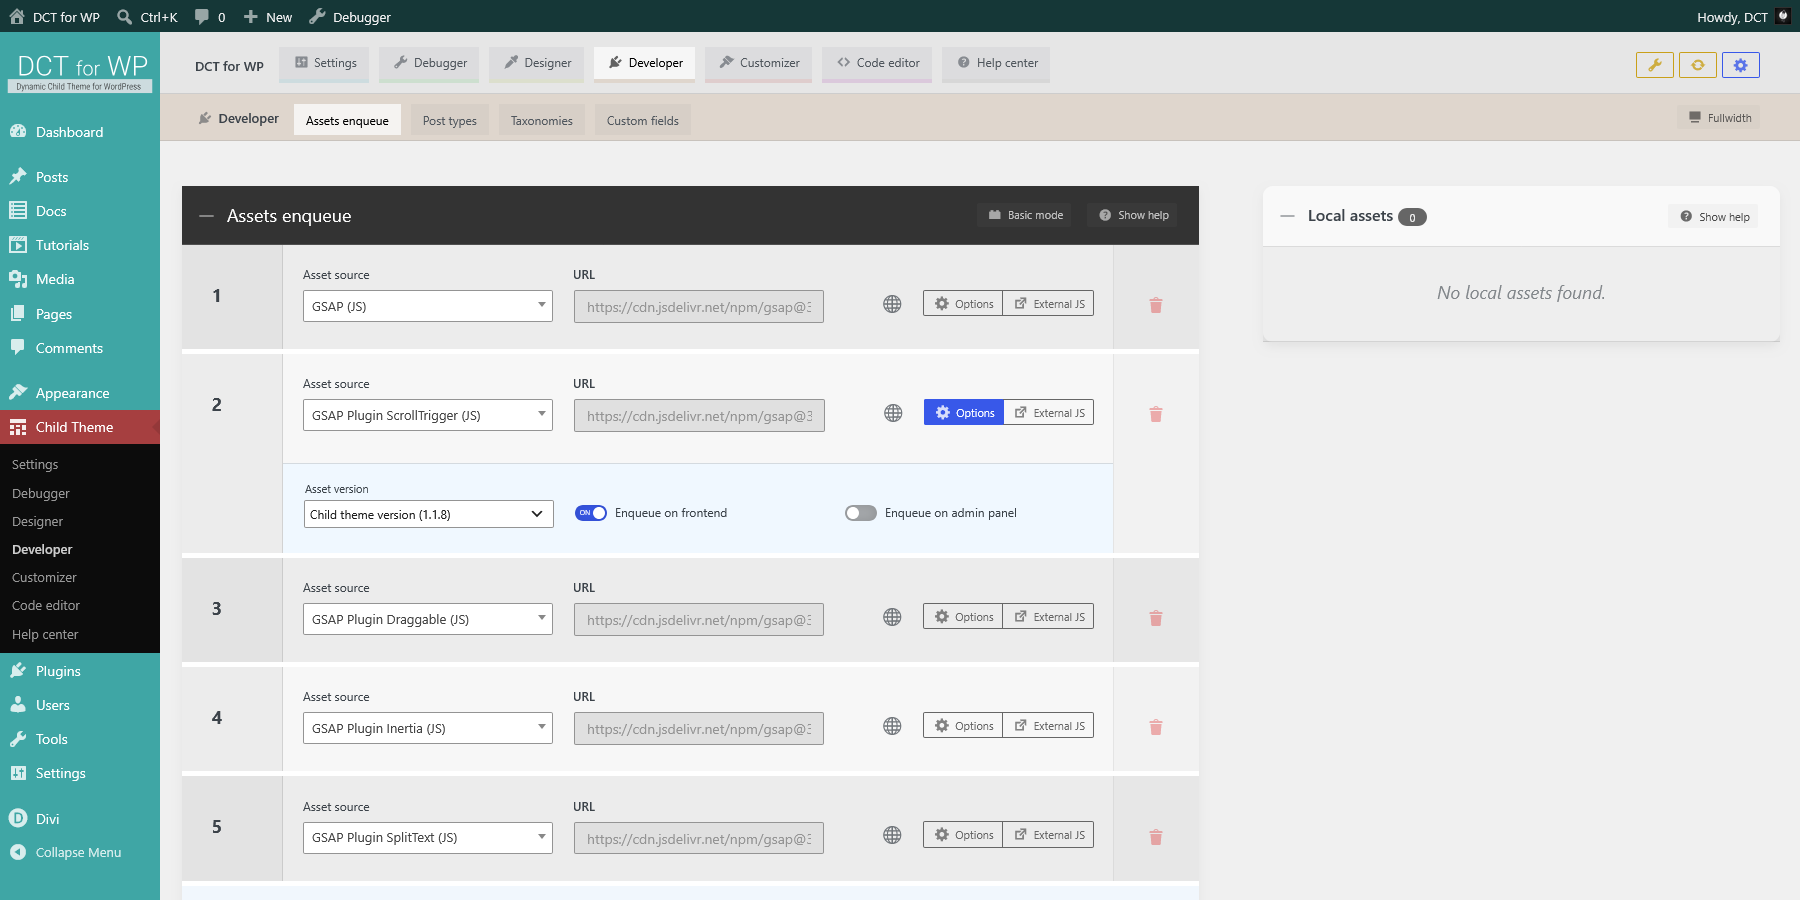The width and height of the screenshot is (1800, 900).
Task: Open the Post types sub-tab
Action: pos(450,120)
